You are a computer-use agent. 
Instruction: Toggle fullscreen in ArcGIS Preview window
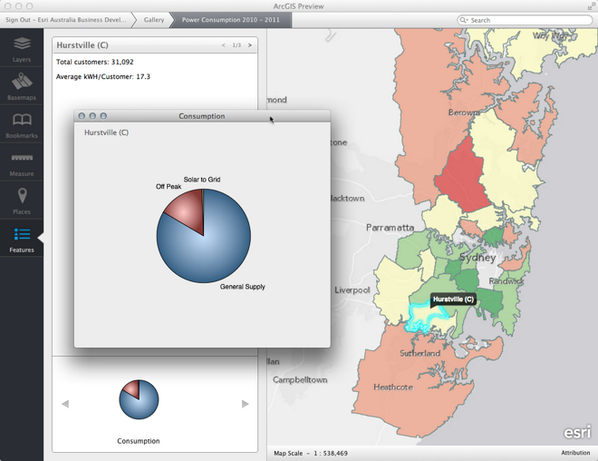[x=591, y=6]
